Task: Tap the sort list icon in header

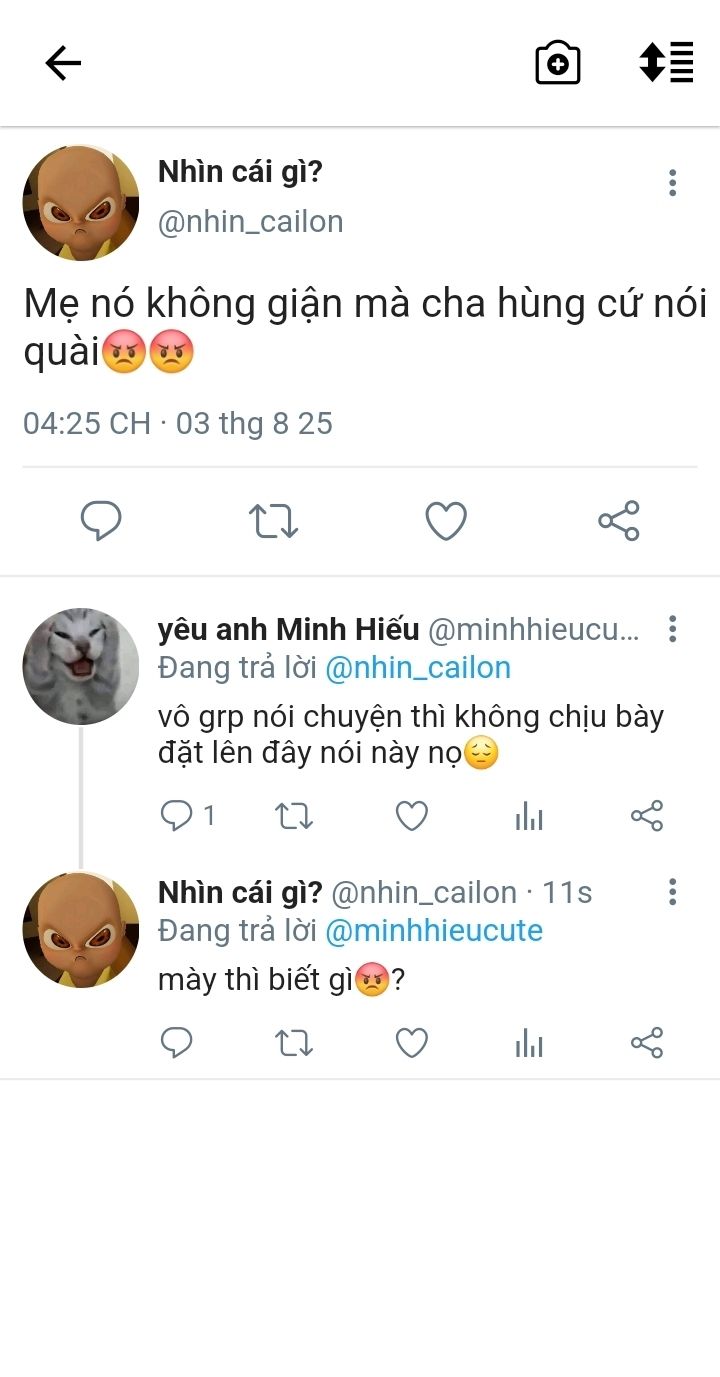Action: click(666, 62)
